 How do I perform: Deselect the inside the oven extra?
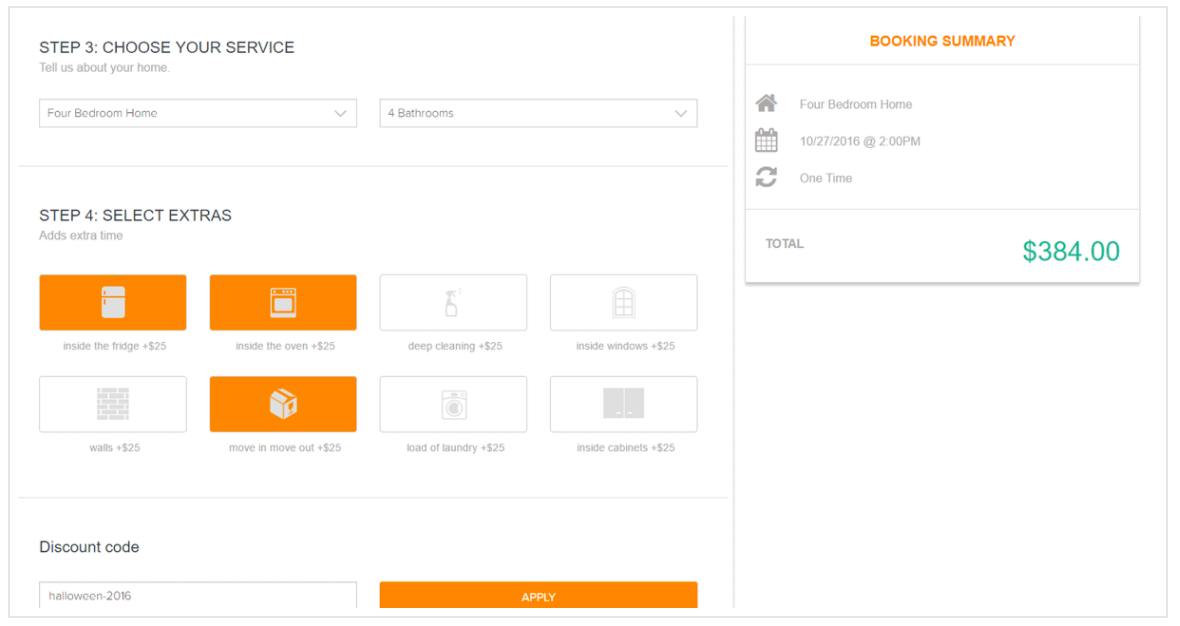coord(283,302)
